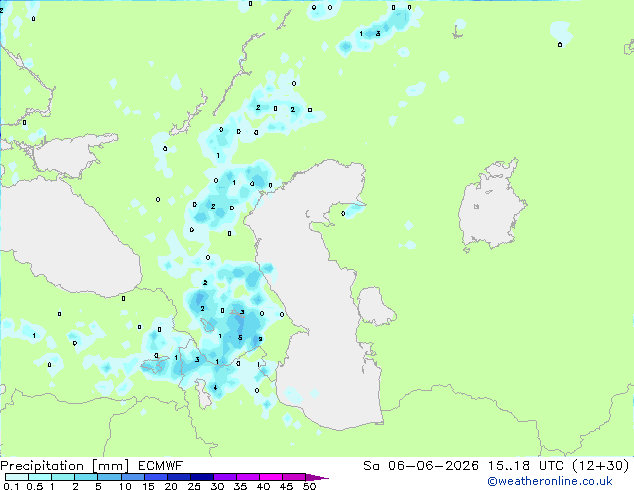Click the 25–30 mm navy legend swatch

pyautogui.click(x=201, y=477)
